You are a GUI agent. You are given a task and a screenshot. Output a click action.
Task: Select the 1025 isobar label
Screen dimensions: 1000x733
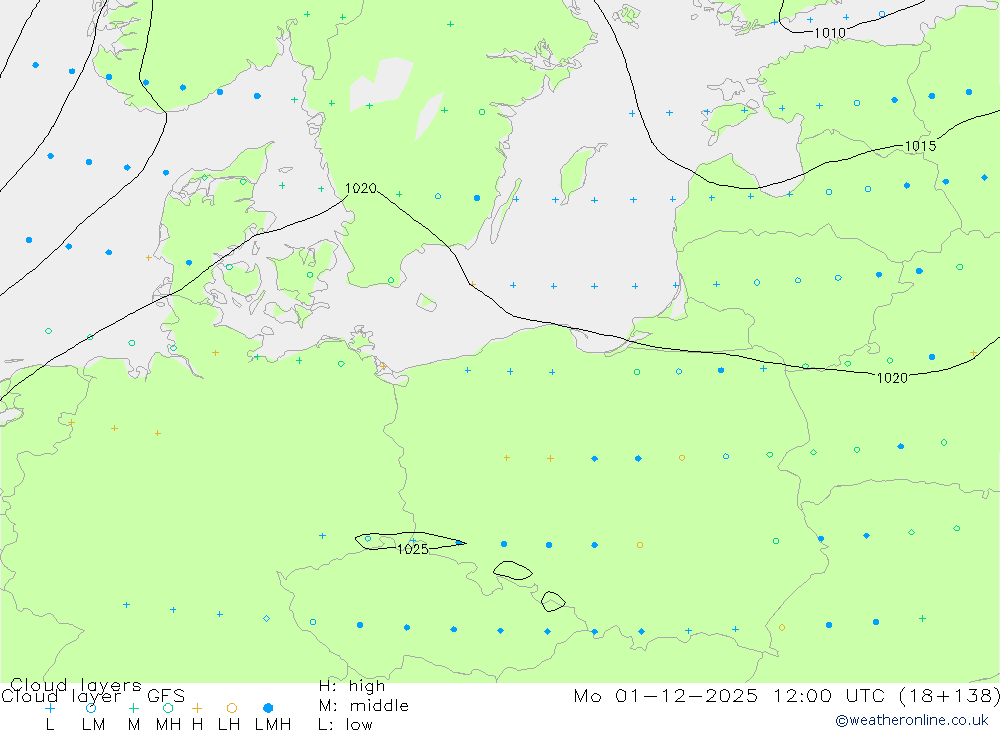pyautogui.click(x=413, y=549)
